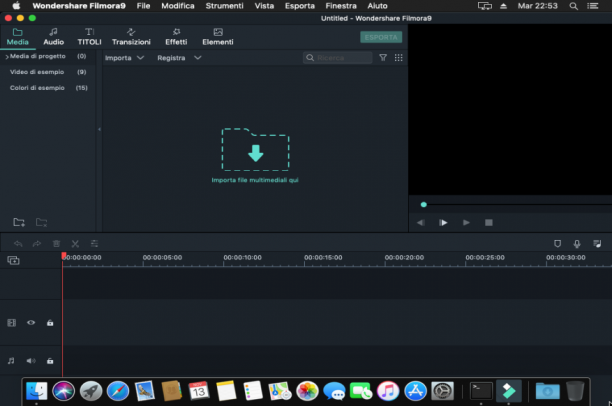Open the Registra dropdown
Image resolution: width=612 pixels, height=406 pixels.
coord(179,58)
